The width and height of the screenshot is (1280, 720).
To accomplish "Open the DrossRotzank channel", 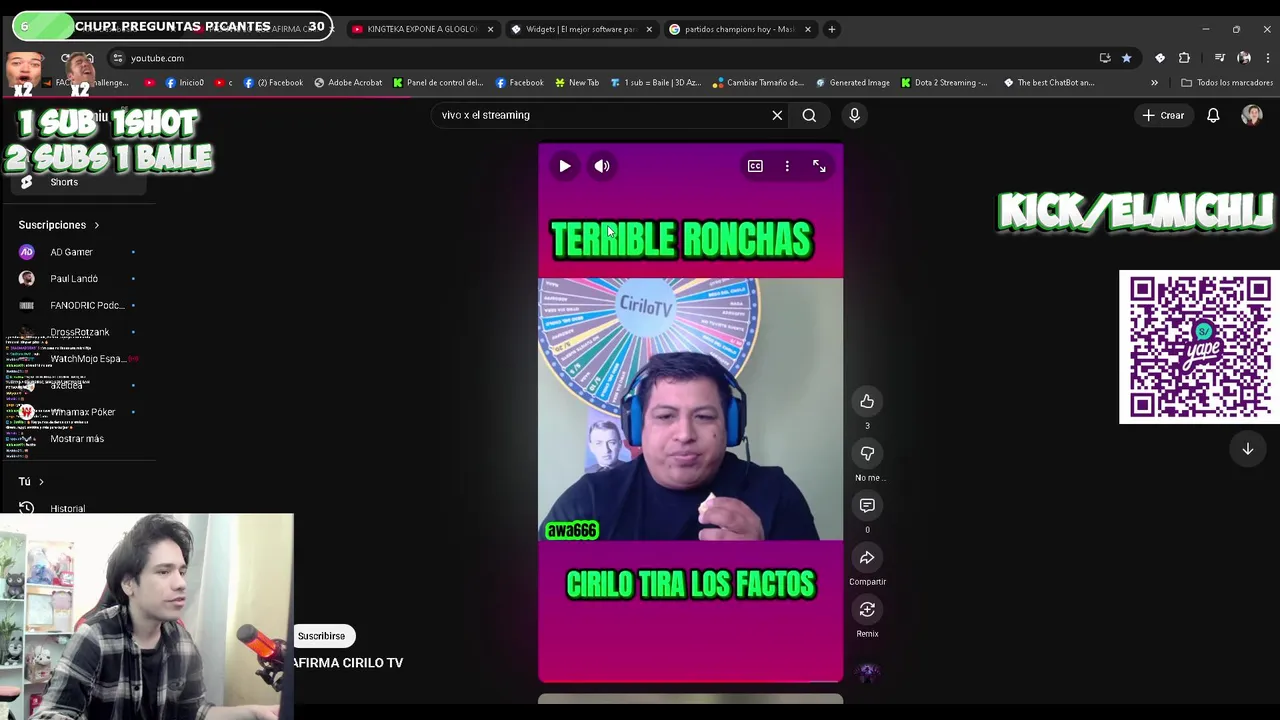I will point(78,332).
